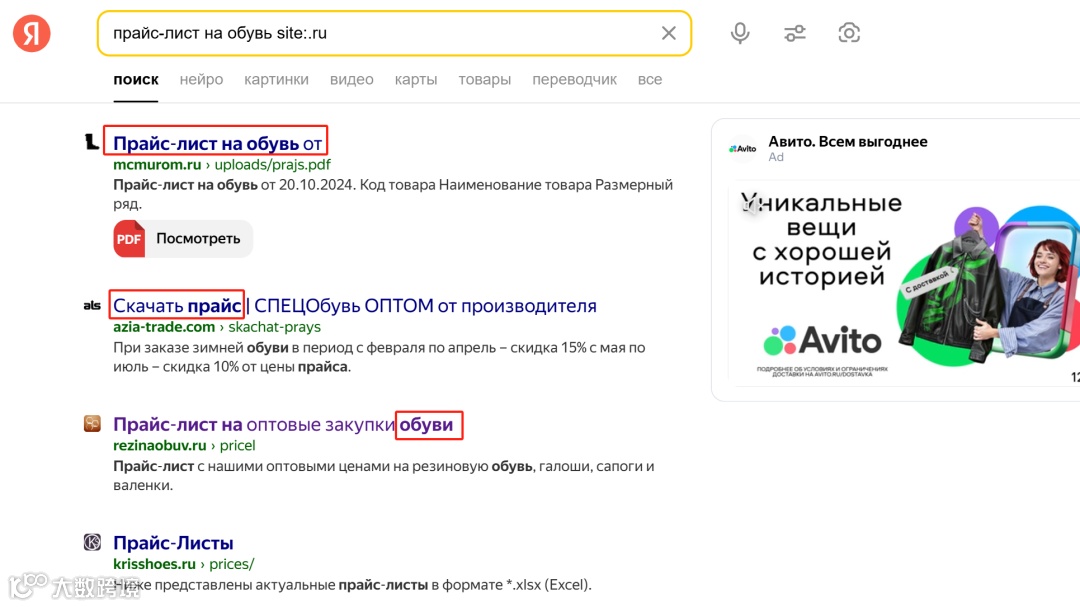Open the переводчик tab
The height and width of the screenshot is (607, 1080).
tap(574, 80)
